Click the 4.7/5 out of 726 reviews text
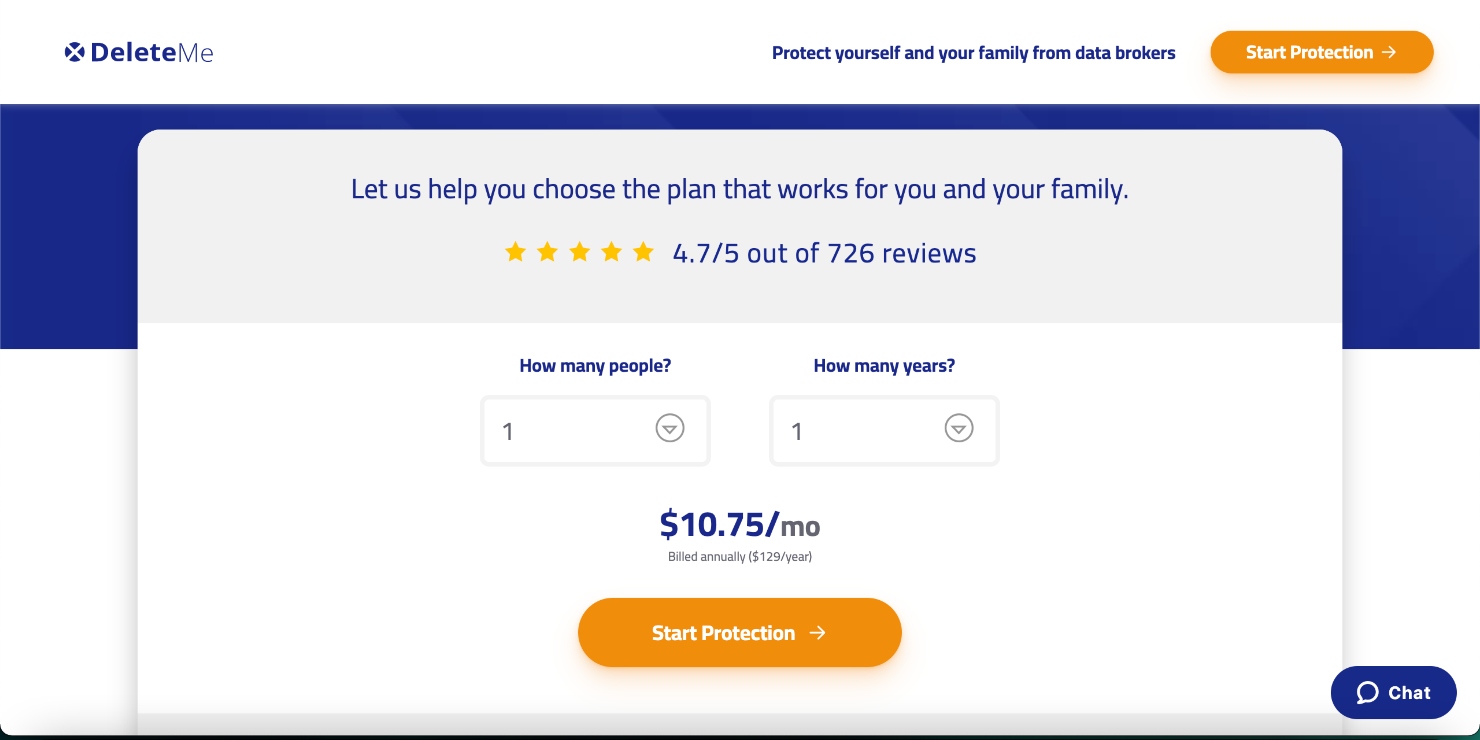1480x740 pixels. tap(824, 253)
